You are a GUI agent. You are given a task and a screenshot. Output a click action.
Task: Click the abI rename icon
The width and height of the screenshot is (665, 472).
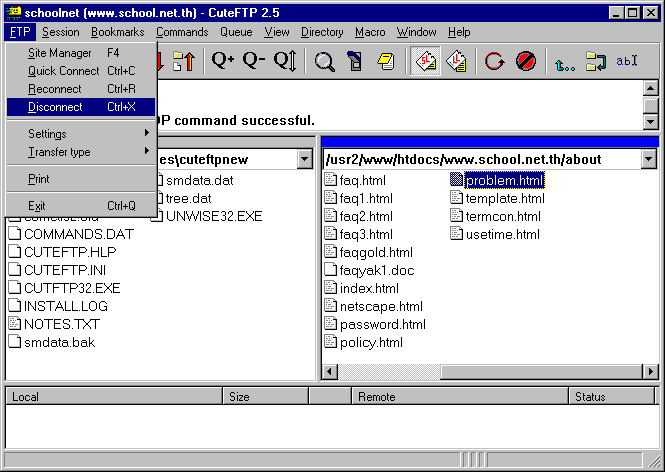pos(627,61)
